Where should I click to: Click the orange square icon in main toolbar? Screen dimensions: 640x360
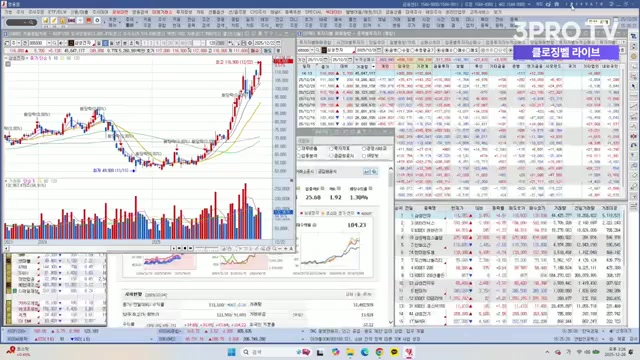[89, 20]
